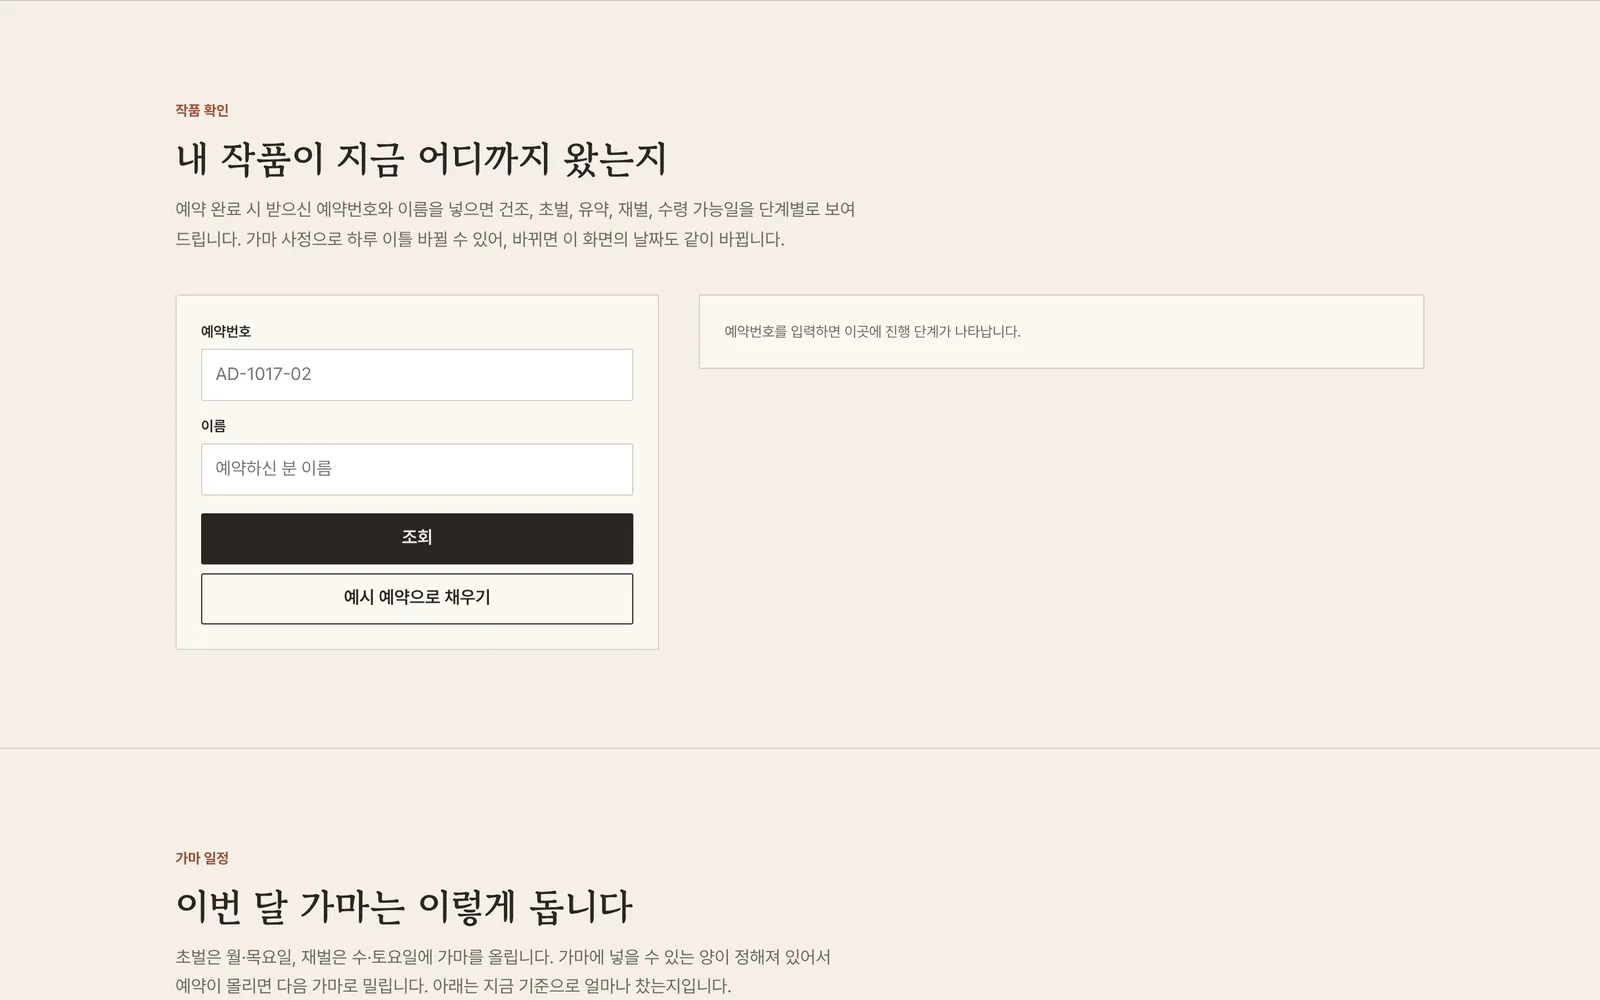Click the 예시 예약으로 채우기 button
This screenshot has height=1000, width=1600.
pyautogui.click(x=417, y=598)
